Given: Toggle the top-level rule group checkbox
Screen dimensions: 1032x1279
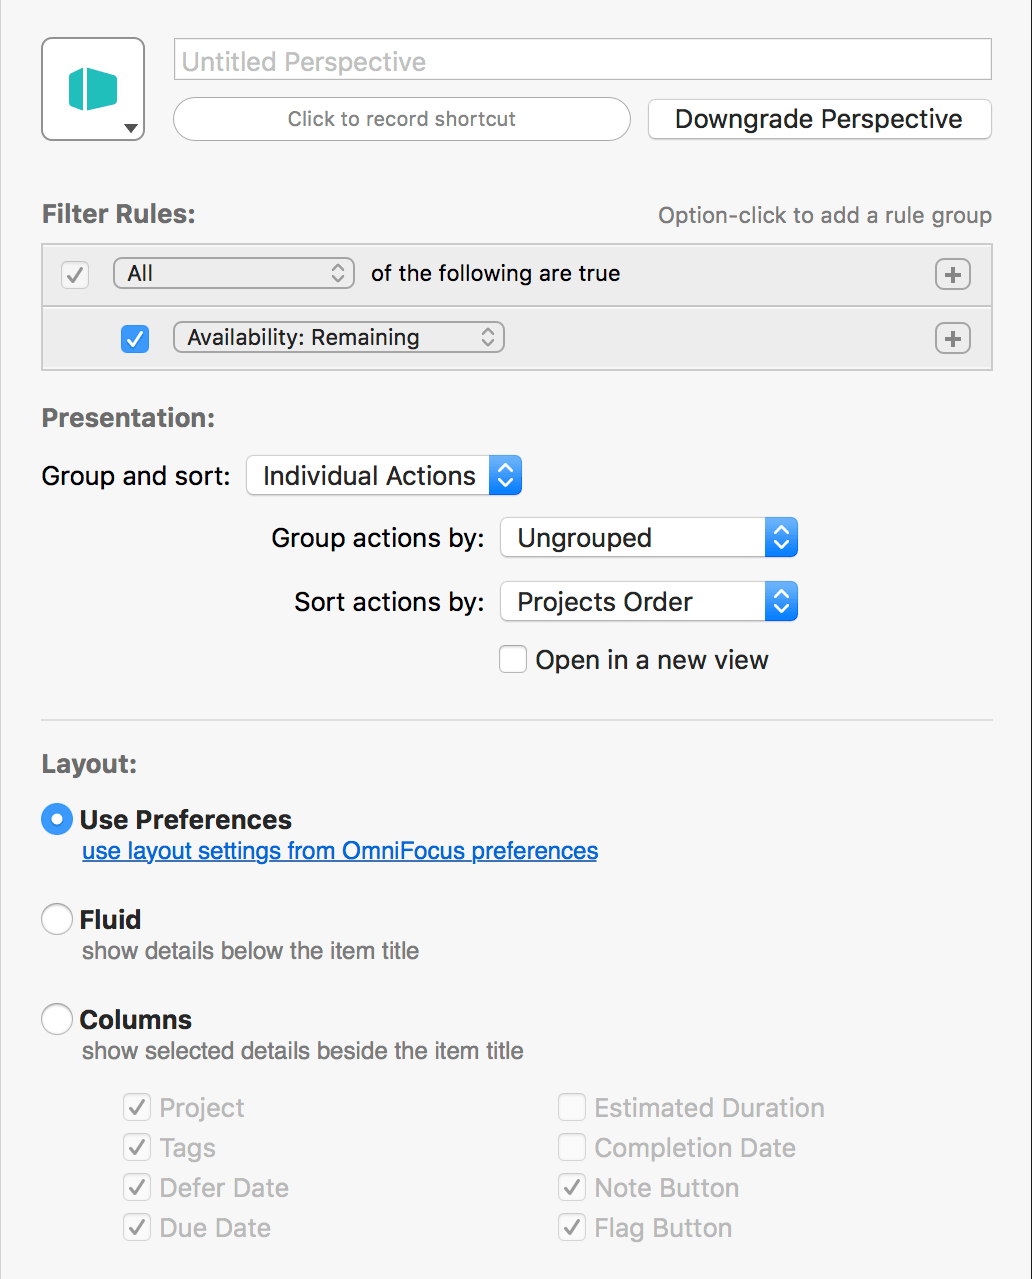Looking at the screenshot, I should pyautogui.click(x=75, y=274).
